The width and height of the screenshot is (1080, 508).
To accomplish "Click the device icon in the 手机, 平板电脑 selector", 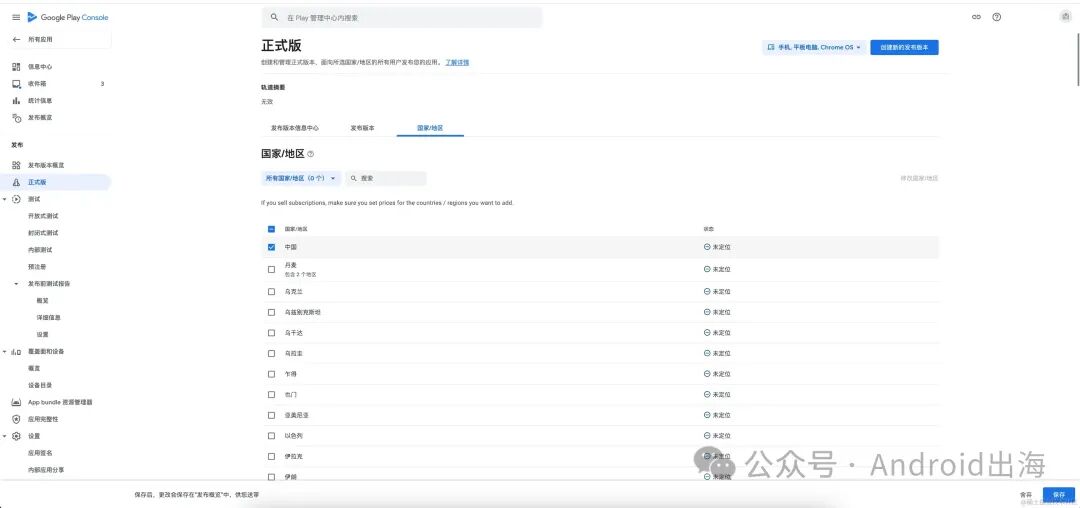I will (x=771, y=47).
